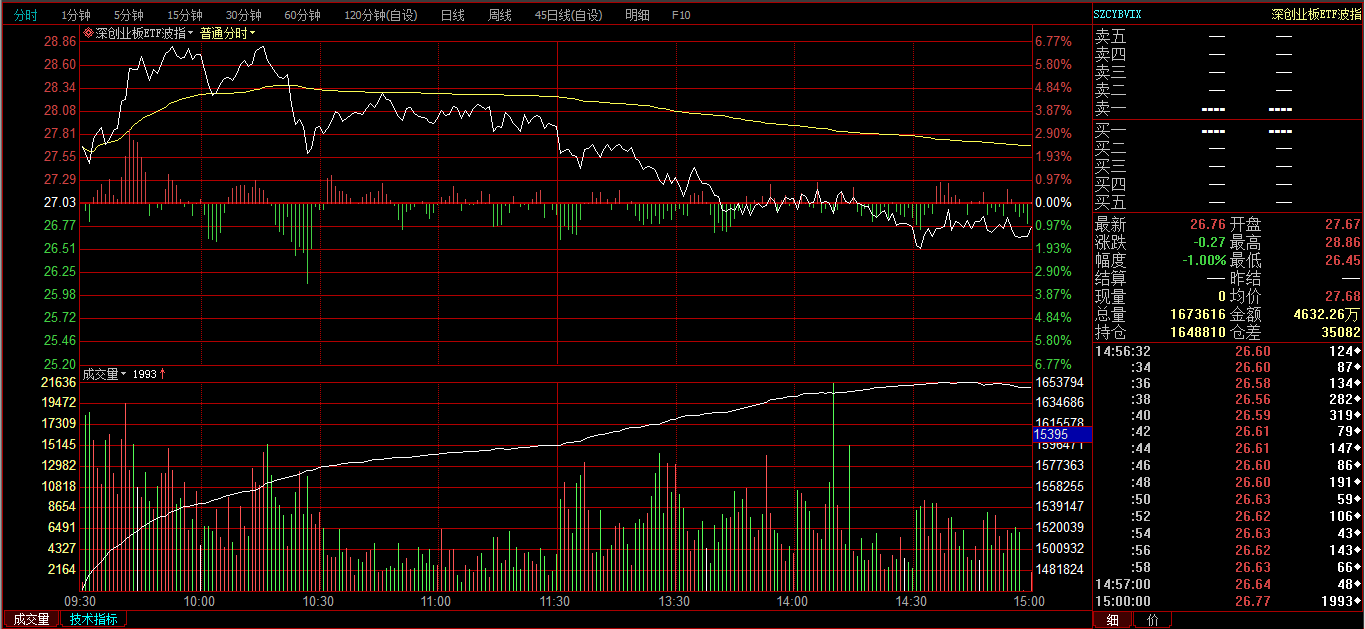Toggle the 价 price tab under tick list
The image size is (1365, 629).
tap(1152, 620)
